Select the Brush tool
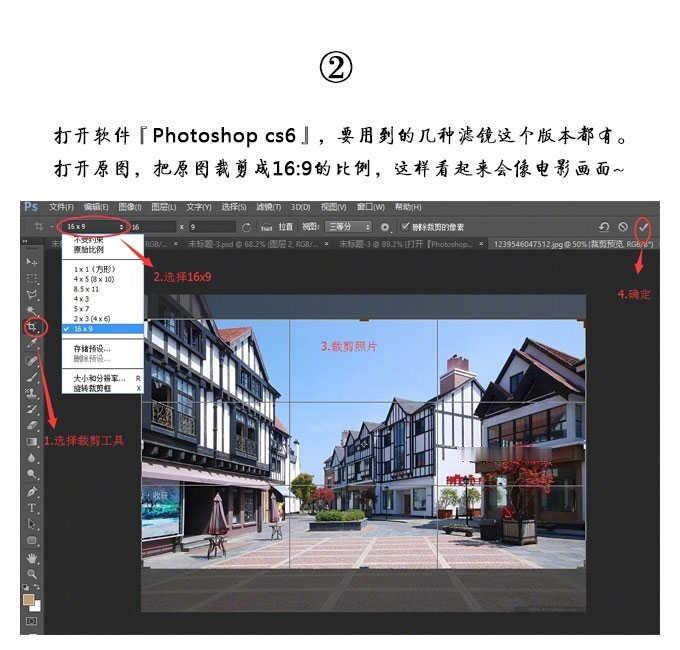 coord(31,377)
